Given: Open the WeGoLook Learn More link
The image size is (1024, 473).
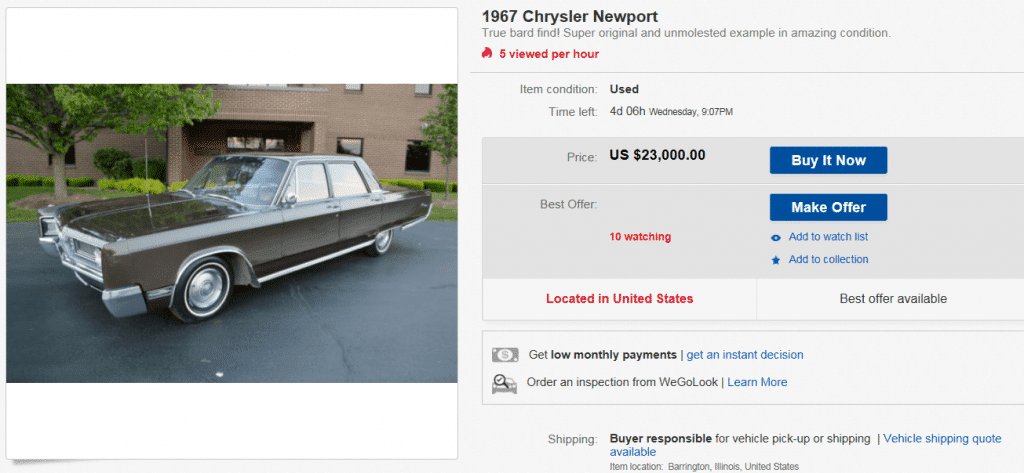Looking at the screenshot, I should pos(757,382).
